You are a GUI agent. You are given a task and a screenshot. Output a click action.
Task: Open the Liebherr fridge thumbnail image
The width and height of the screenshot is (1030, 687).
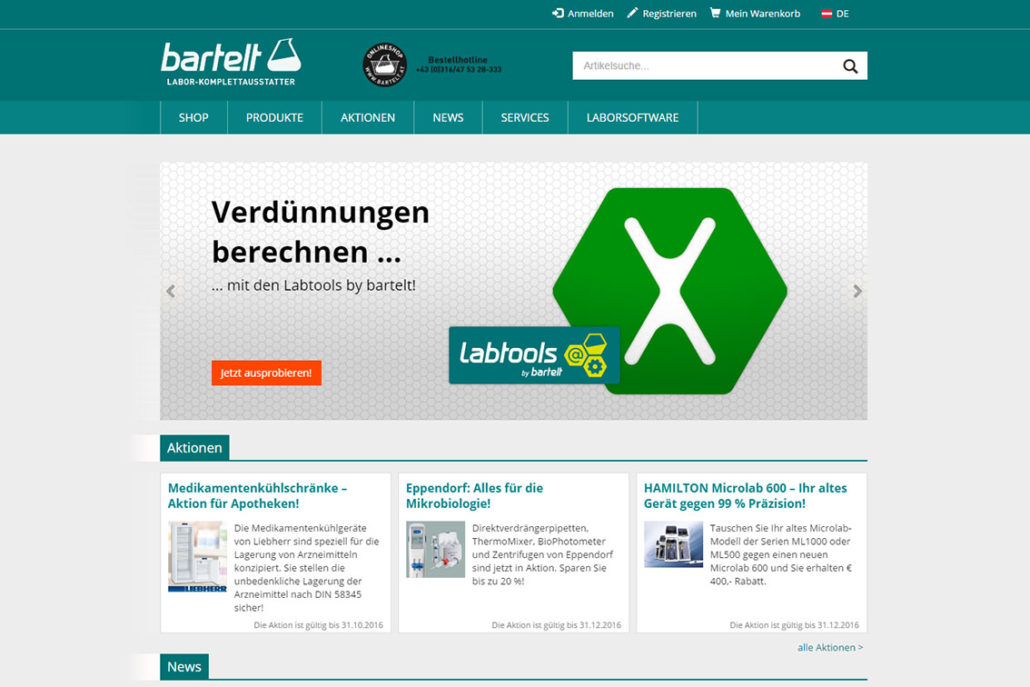197,555
